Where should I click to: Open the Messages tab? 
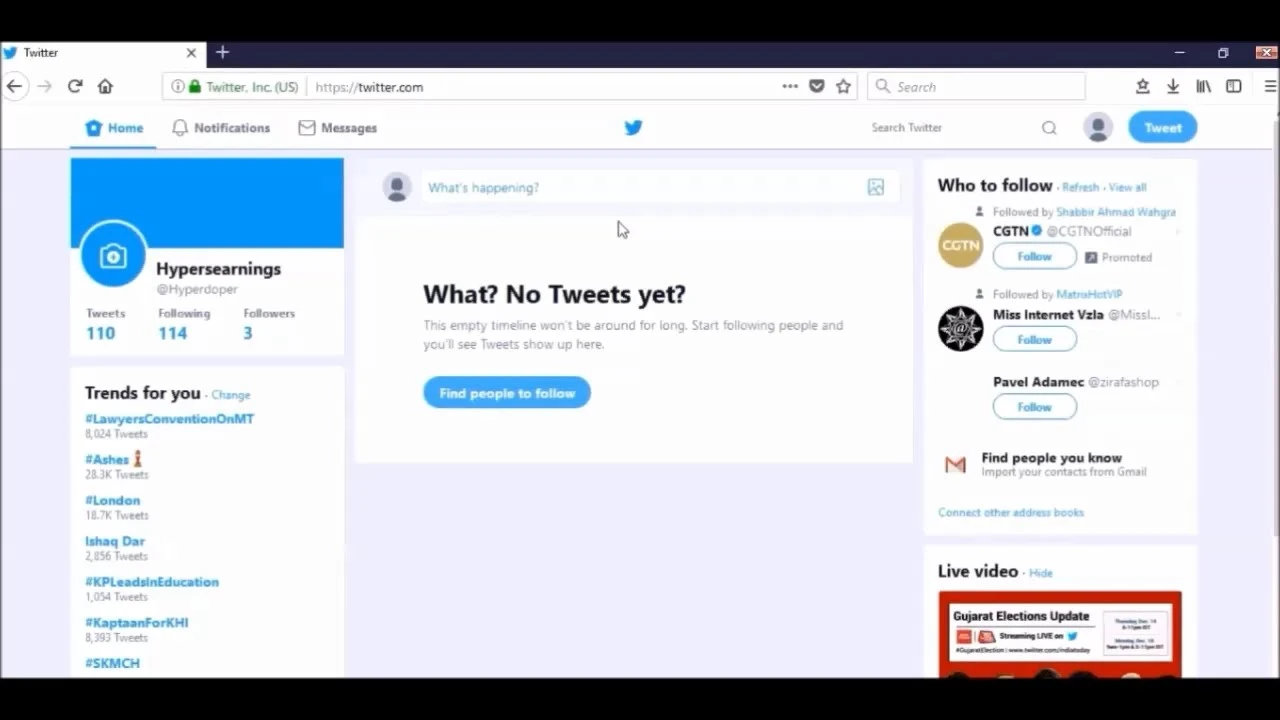[338, 128]
